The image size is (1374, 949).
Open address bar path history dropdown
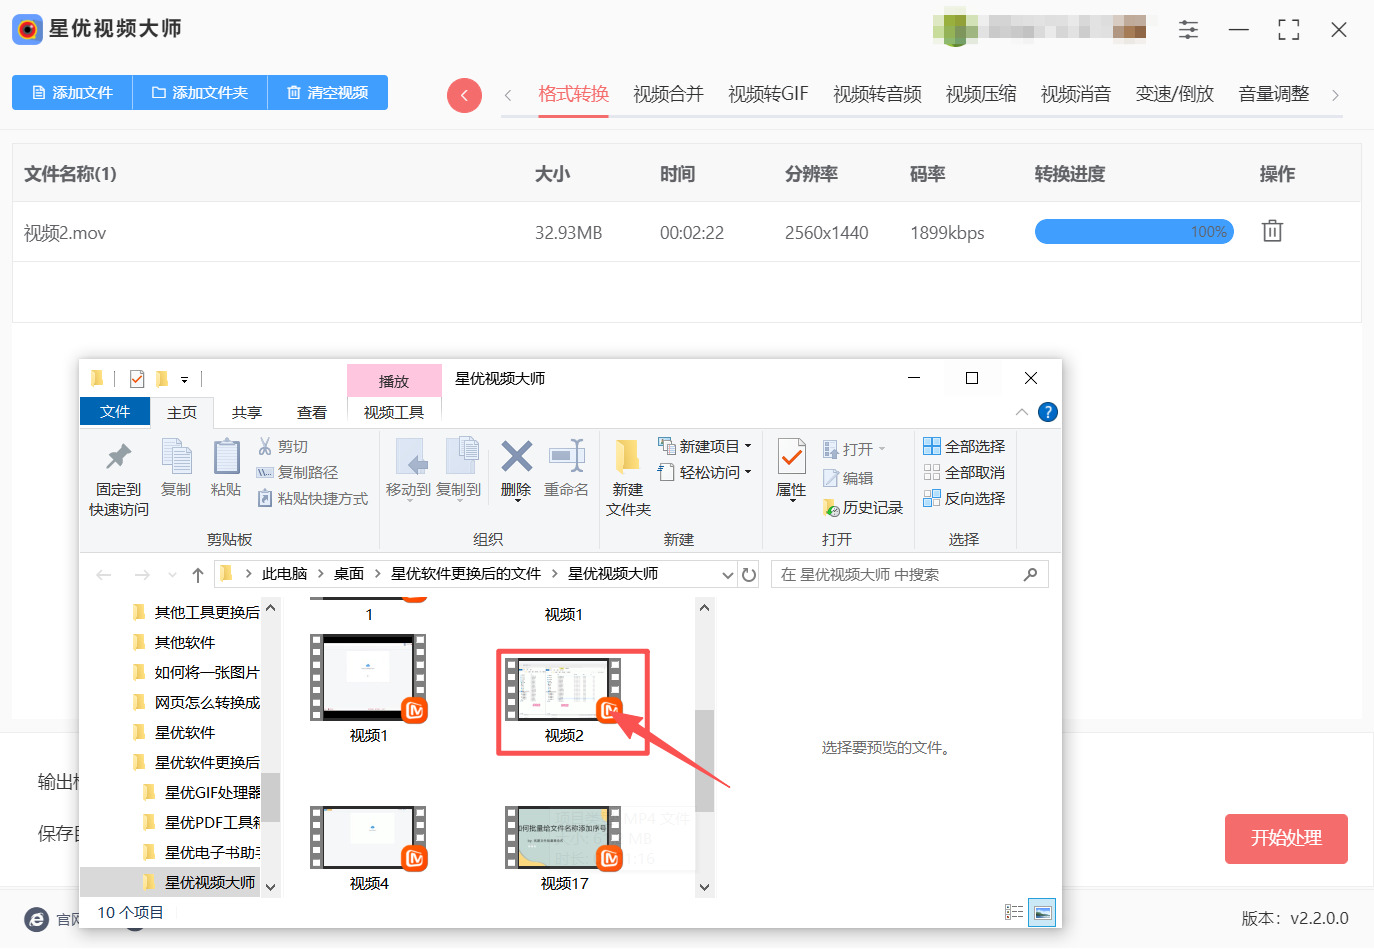727,575
